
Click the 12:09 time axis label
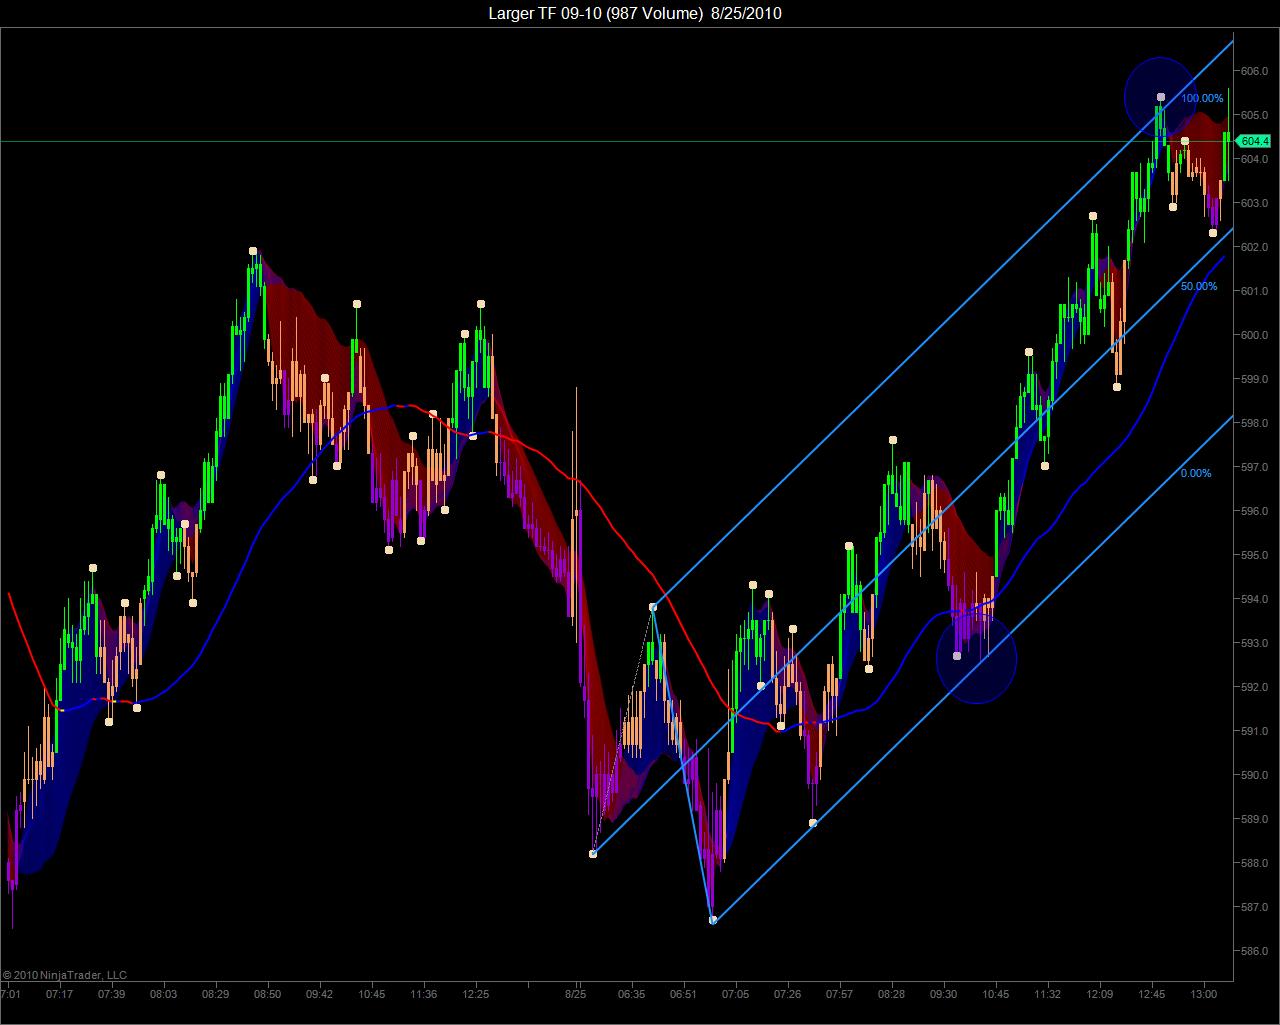pyautogui.click(x=1099, y=994)
